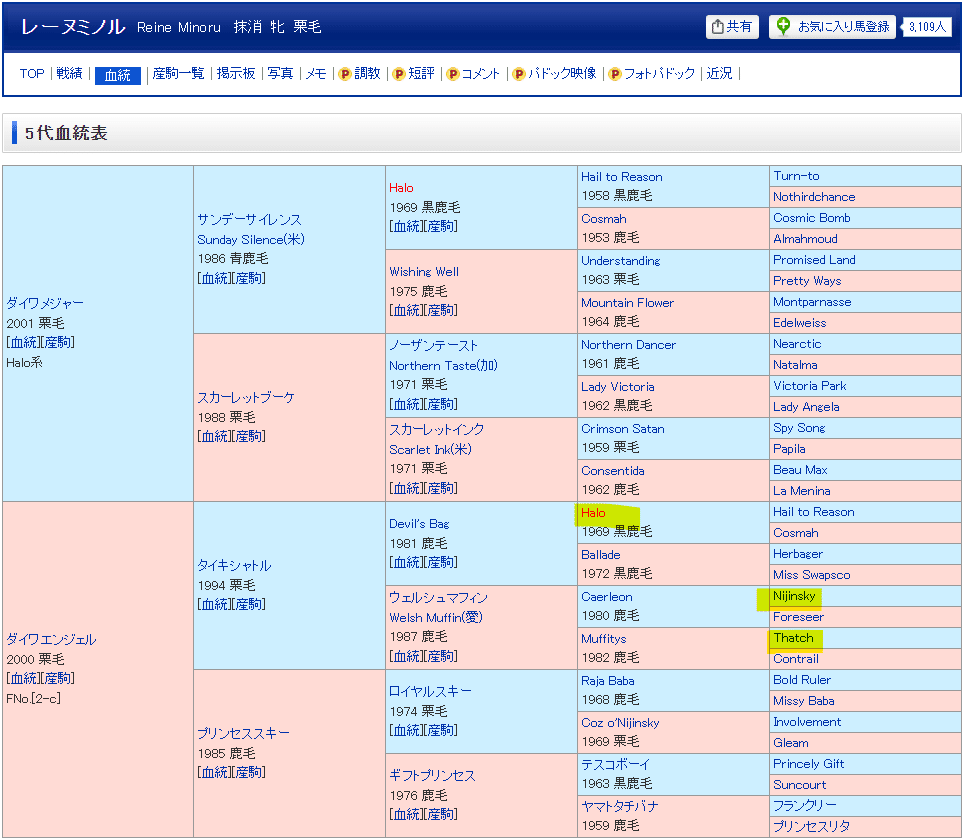Open the Wishing Well link
Screen dimensions: 964x840
click(x=424, y=271)
